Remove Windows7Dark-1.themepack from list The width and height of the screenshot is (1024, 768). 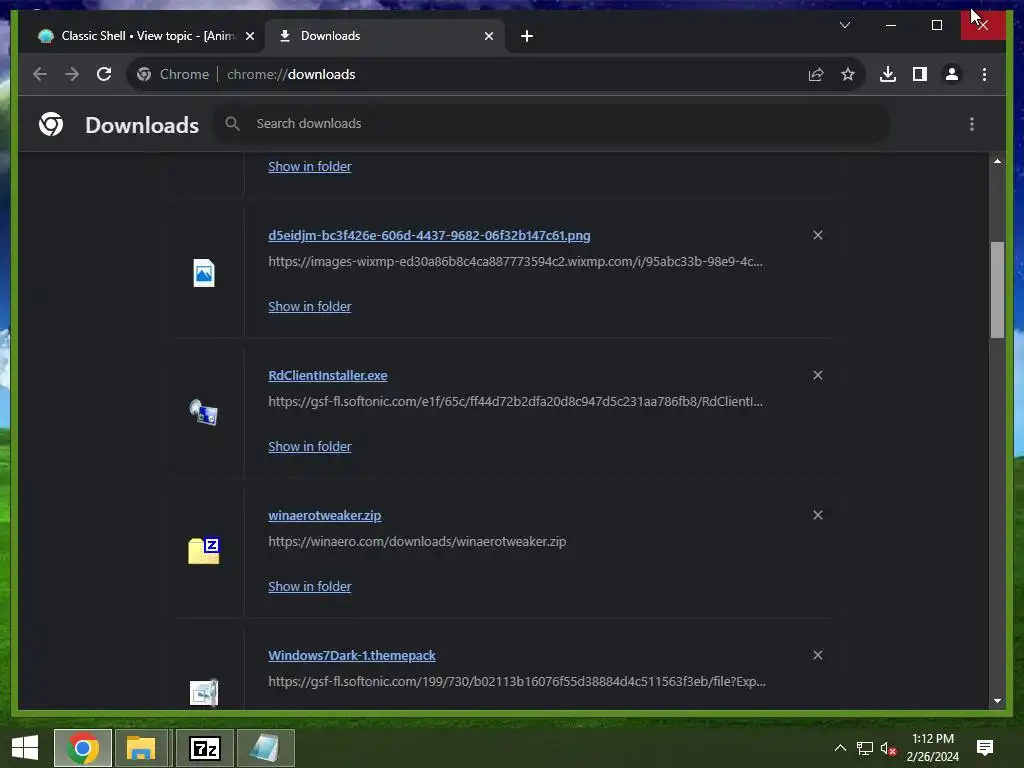(818, 655)
